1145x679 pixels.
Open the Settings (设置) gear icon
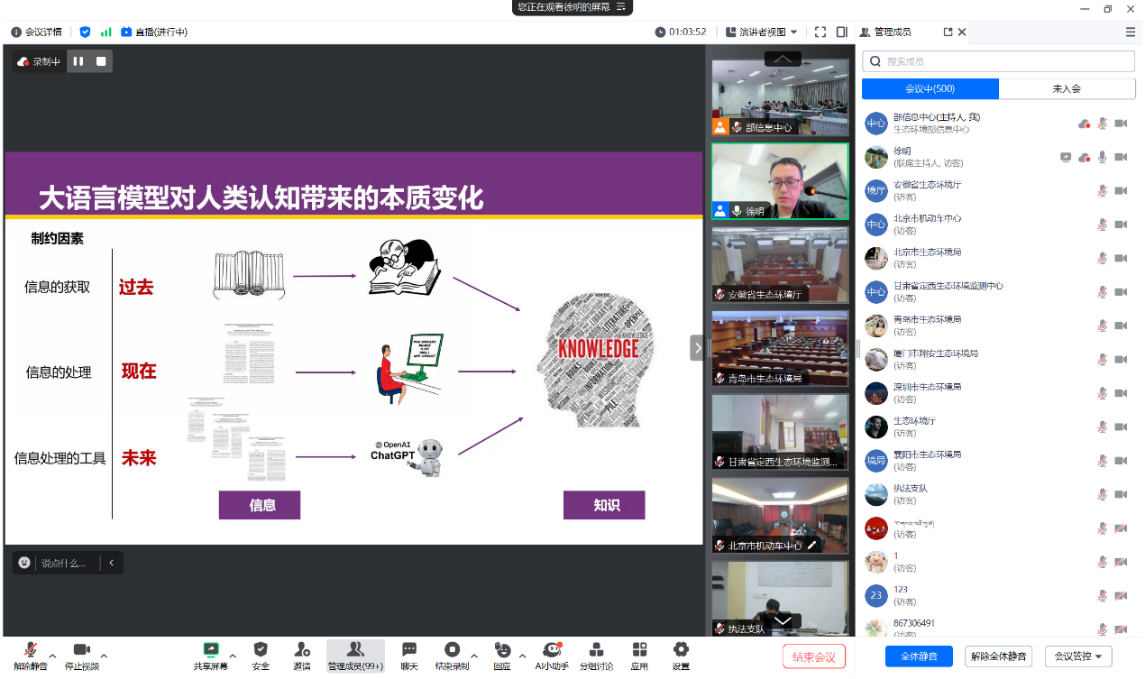[680, 651]
